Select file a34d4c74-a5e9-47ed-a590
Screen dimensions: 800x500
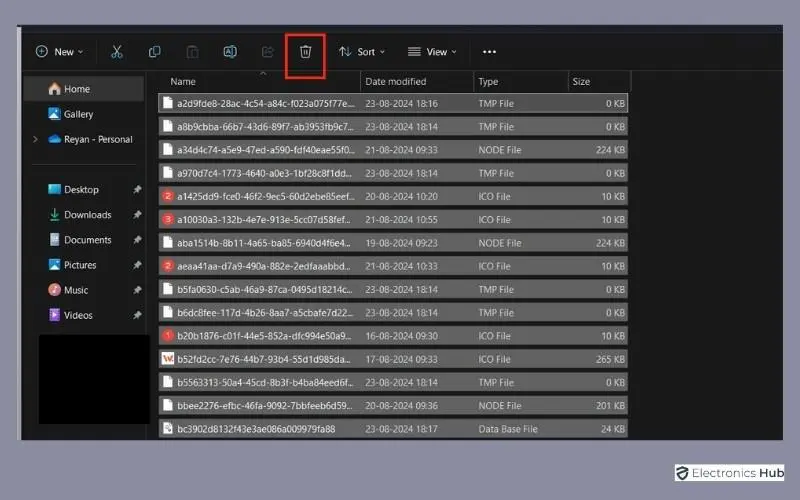393,149
